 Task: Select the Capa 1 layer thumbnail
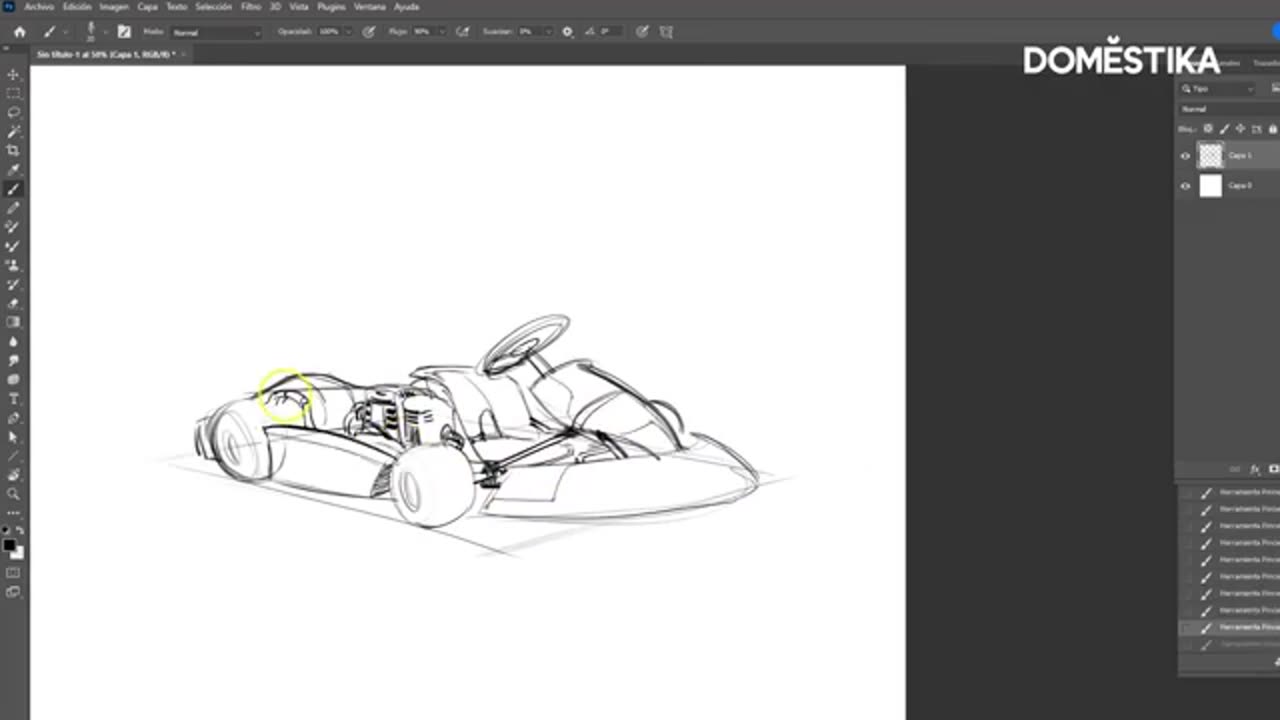(1211, 156)
